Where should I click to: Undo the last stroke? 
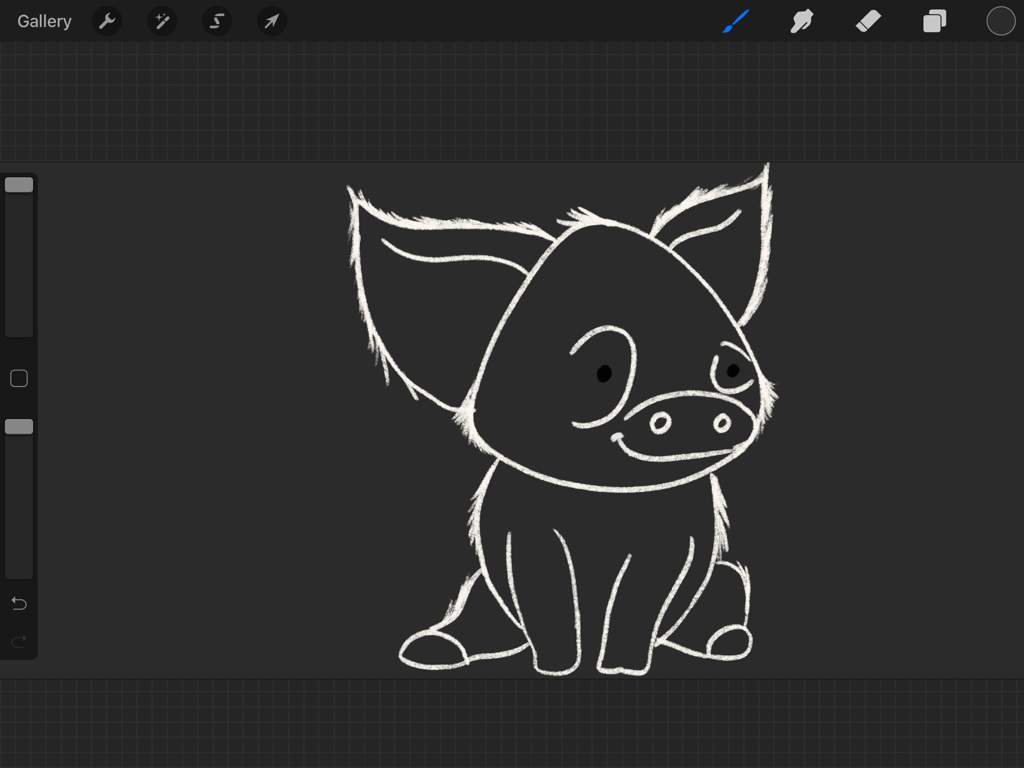(x=19, y=603)
